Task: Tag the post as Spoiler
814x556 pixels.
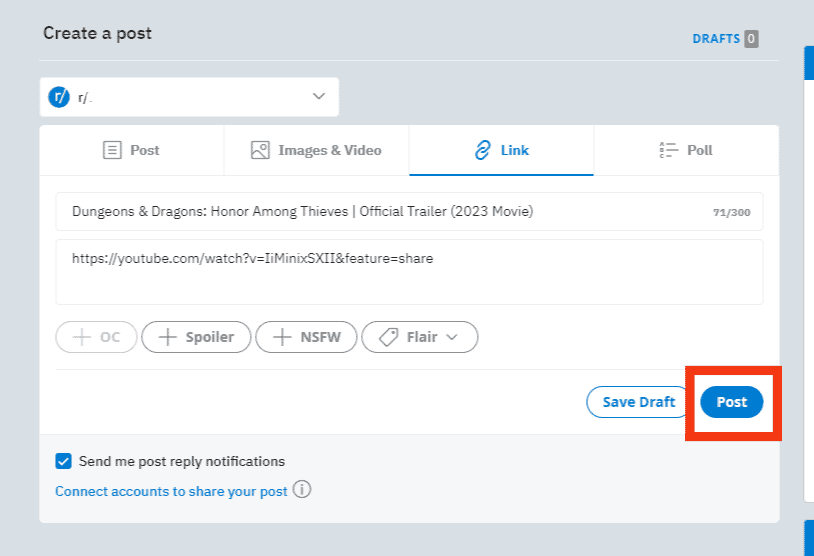Action: (196, 337)
